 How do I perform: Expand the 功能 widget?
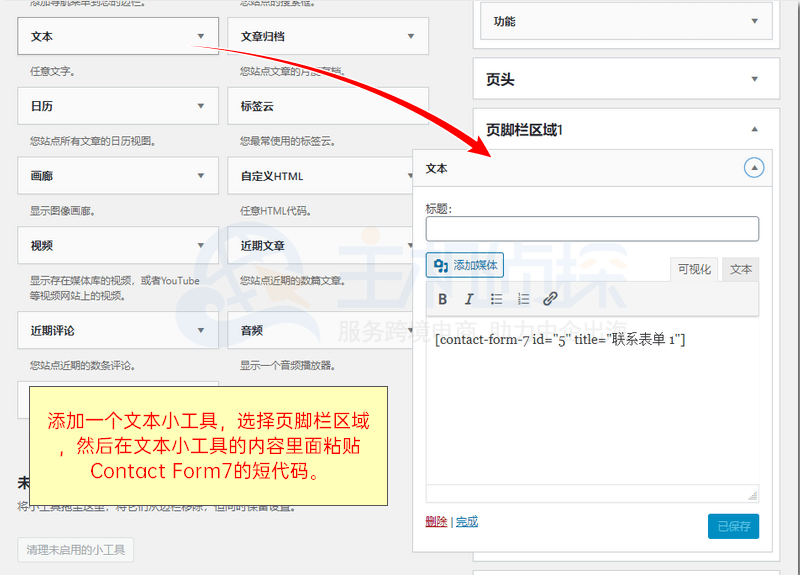tap(754, 21)
